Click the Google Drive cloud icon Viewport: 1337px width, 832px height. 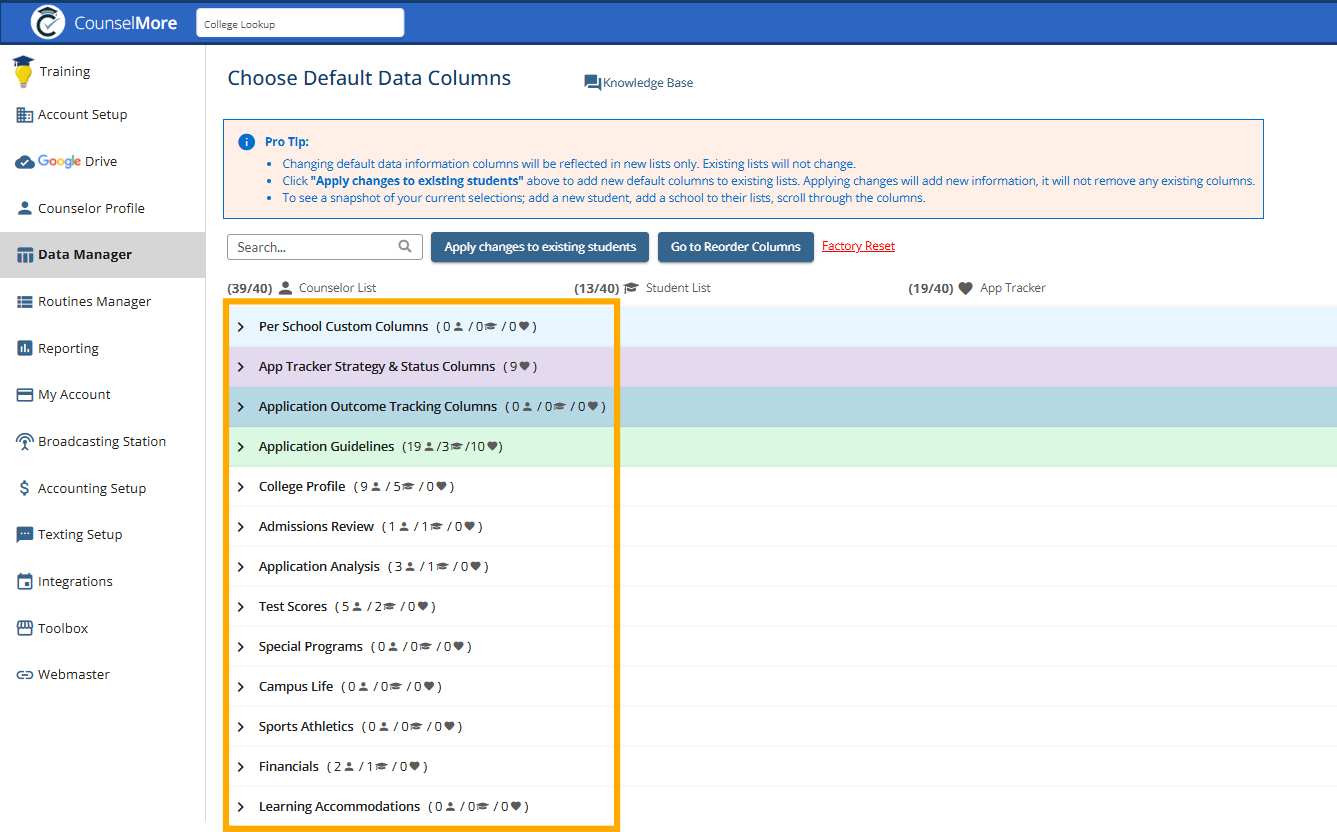coord(25,162)
